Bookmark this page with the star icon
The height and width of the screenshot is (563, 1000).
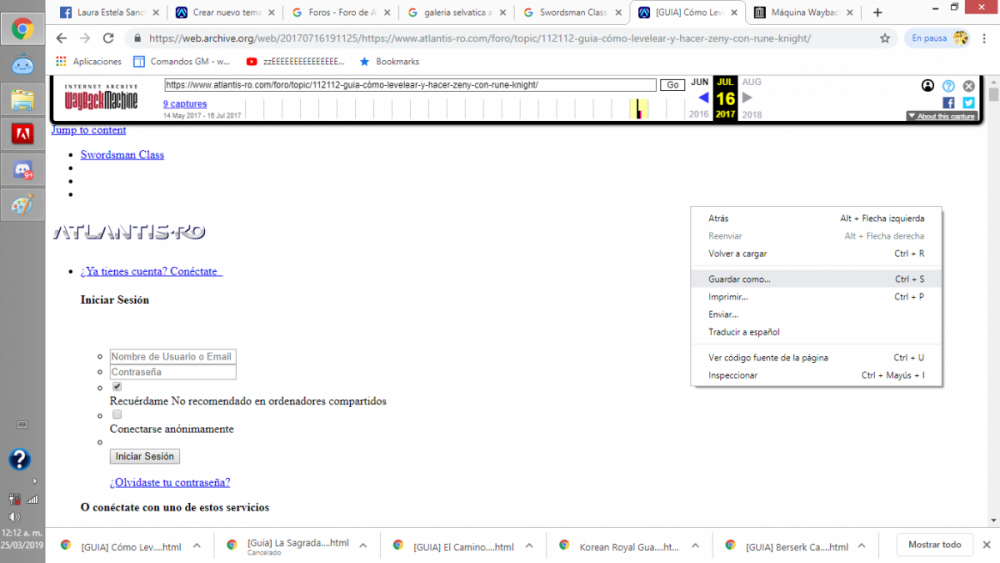click(885, 38)
